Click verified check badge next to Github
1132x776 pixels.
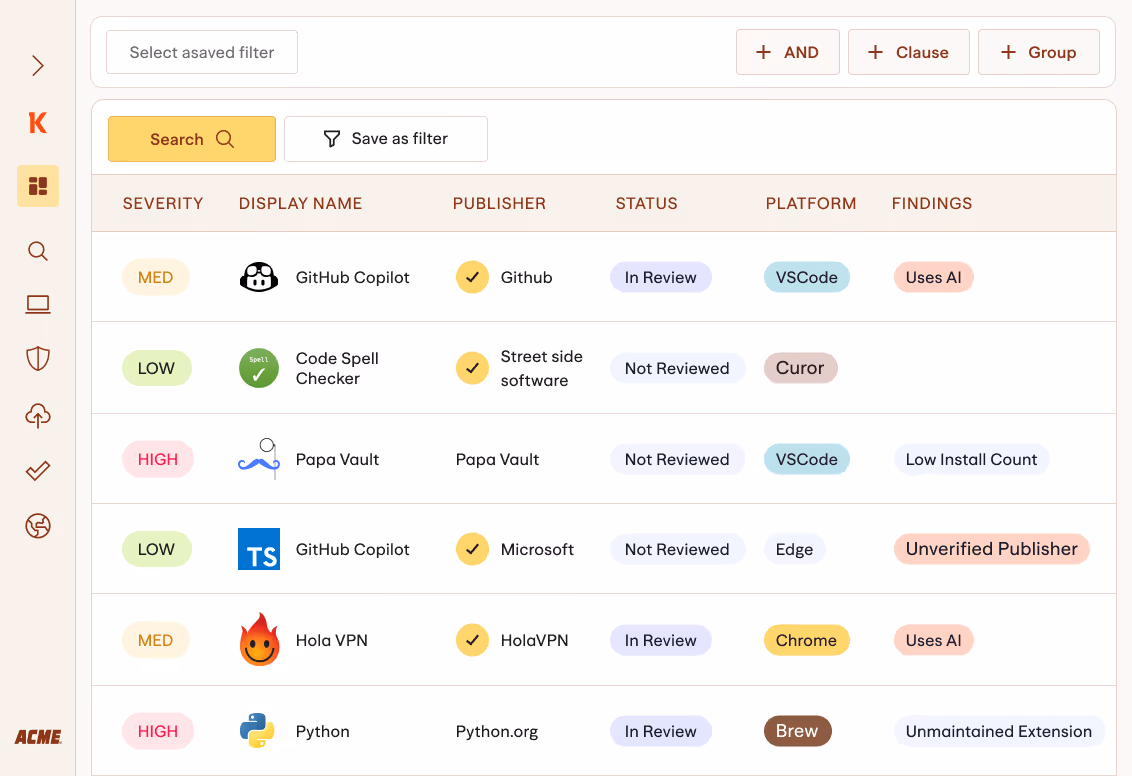pos(472,277)
